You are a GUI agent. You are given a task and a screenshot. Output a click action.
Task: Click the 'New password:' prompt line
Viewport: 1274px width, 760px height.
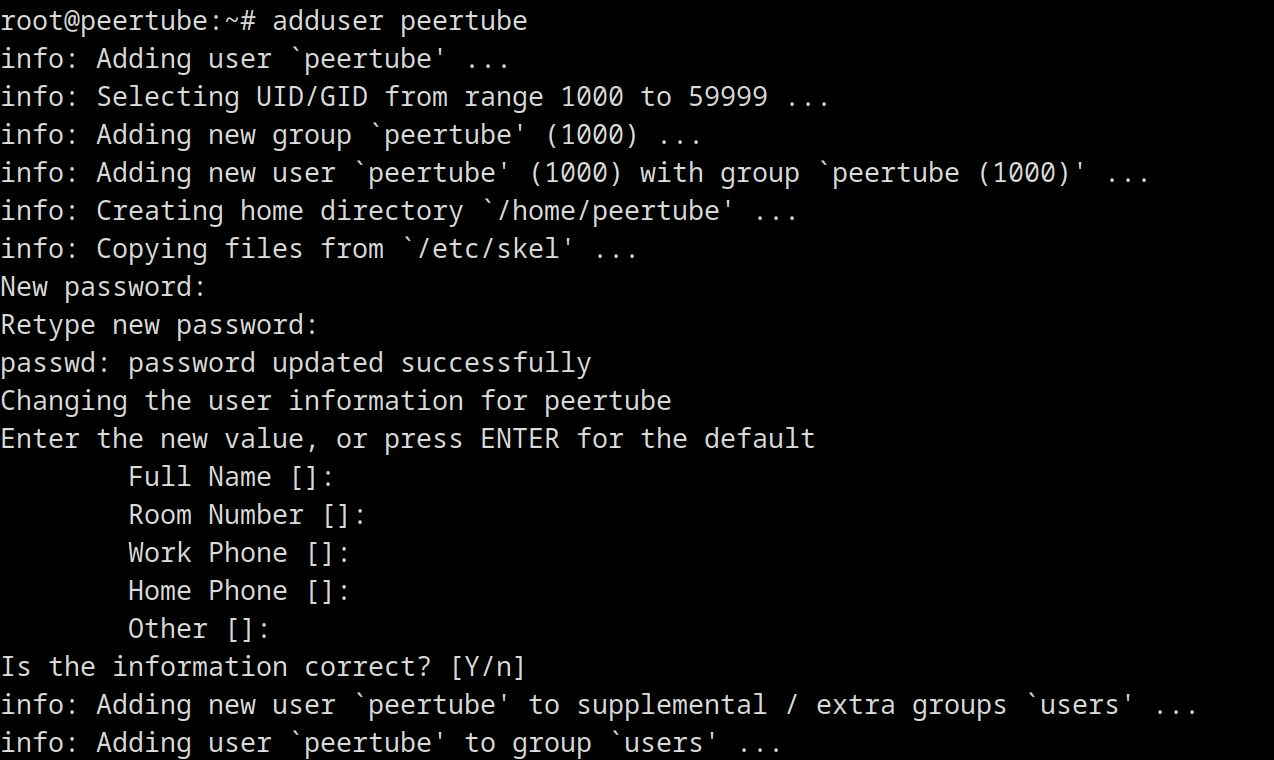click(103, 287)
